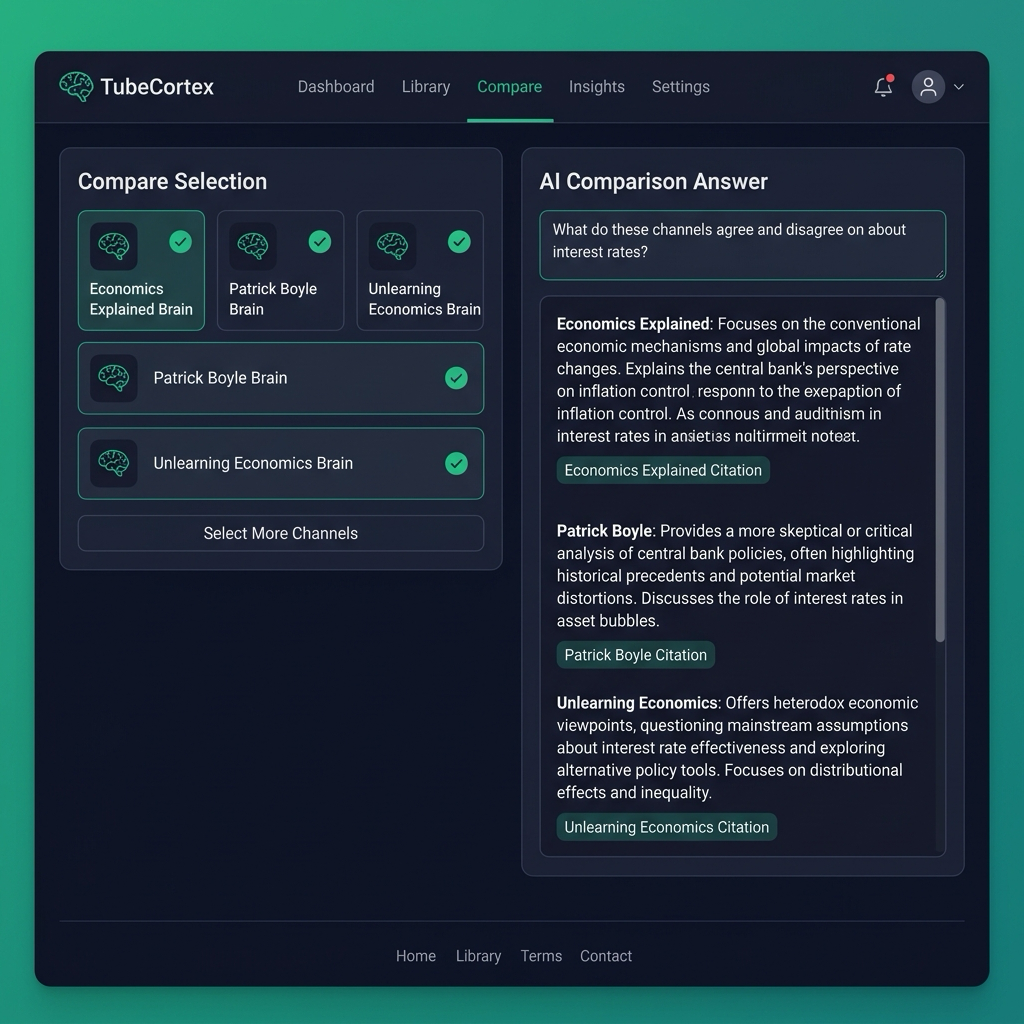
Task: Open the user profile avatar
Action: [928, 87]
